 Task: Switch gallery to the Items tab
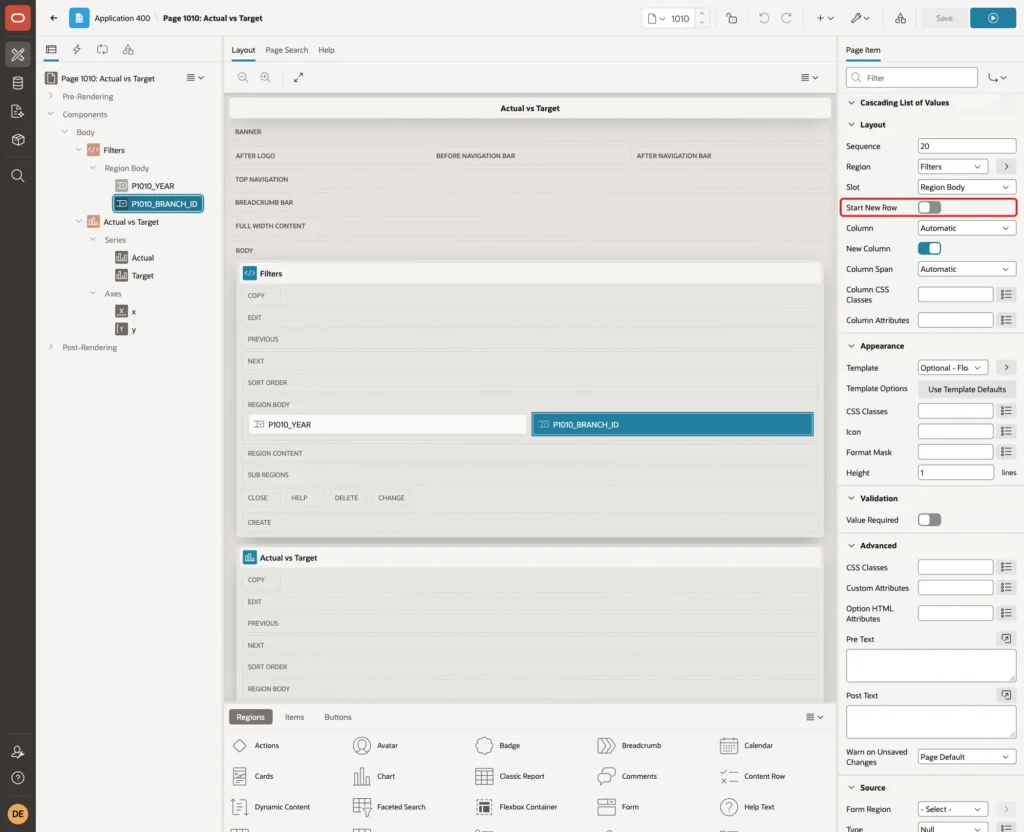tap(295, 717)
